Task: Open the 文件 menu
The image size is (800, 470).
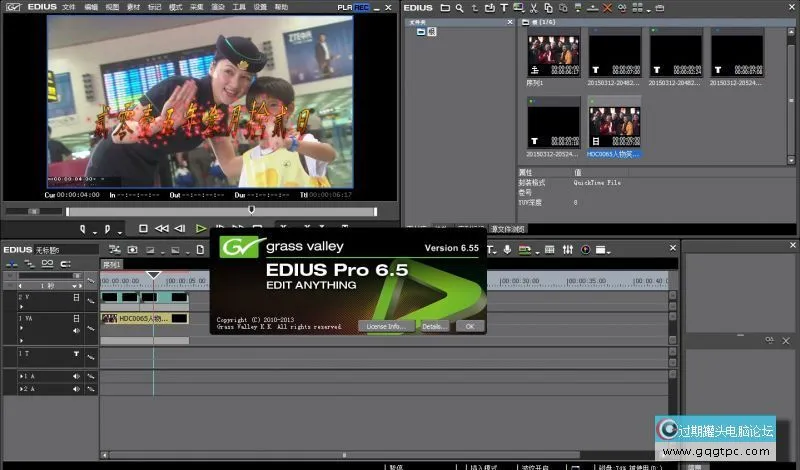Action: point(68,7)
